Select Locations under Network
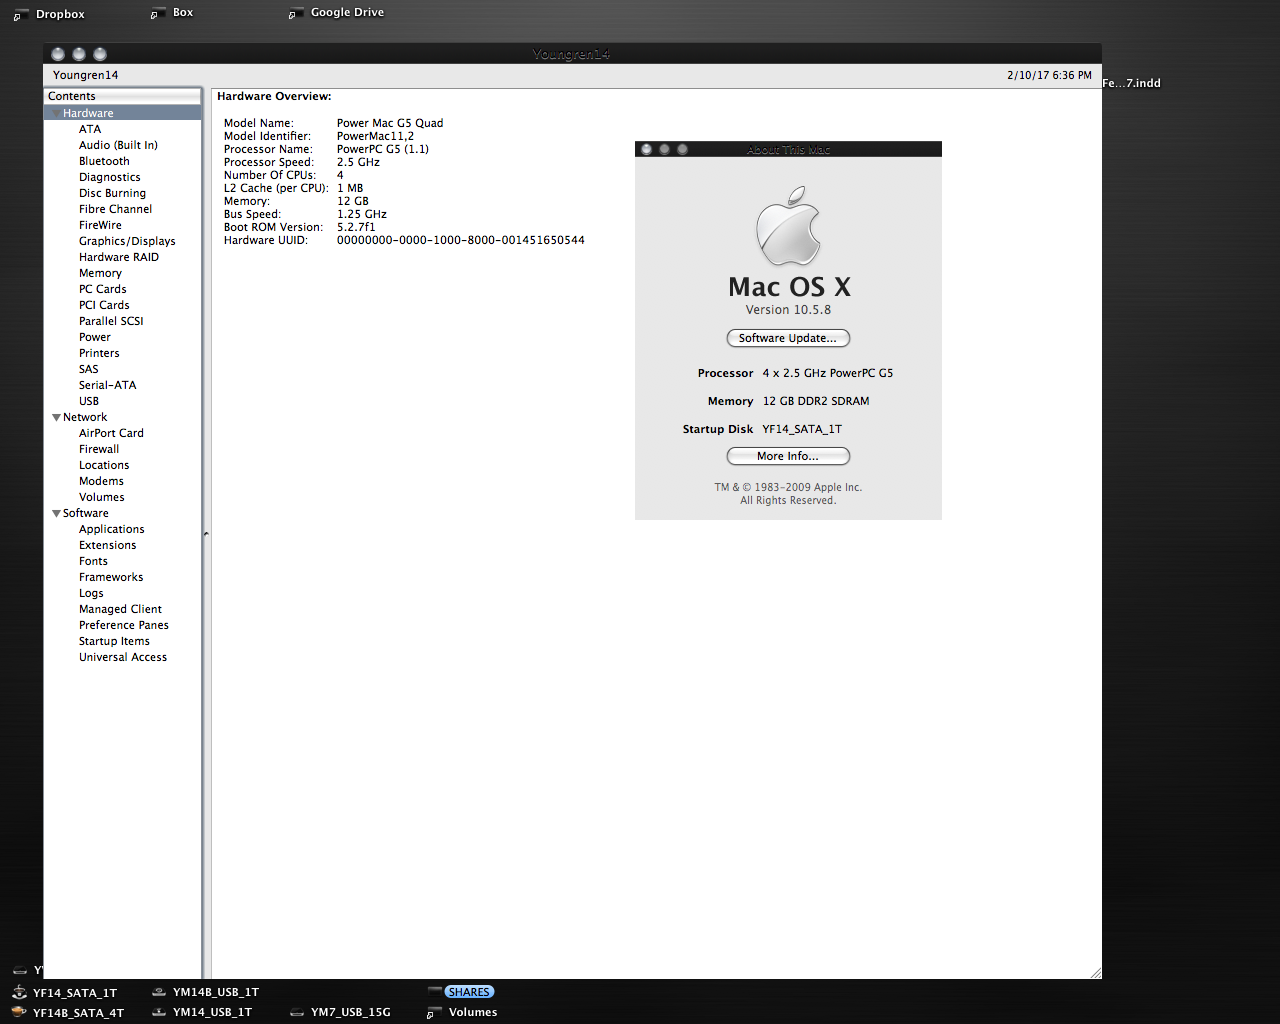Screen dimensions: 1280x1024 click(x=104, y=465)
